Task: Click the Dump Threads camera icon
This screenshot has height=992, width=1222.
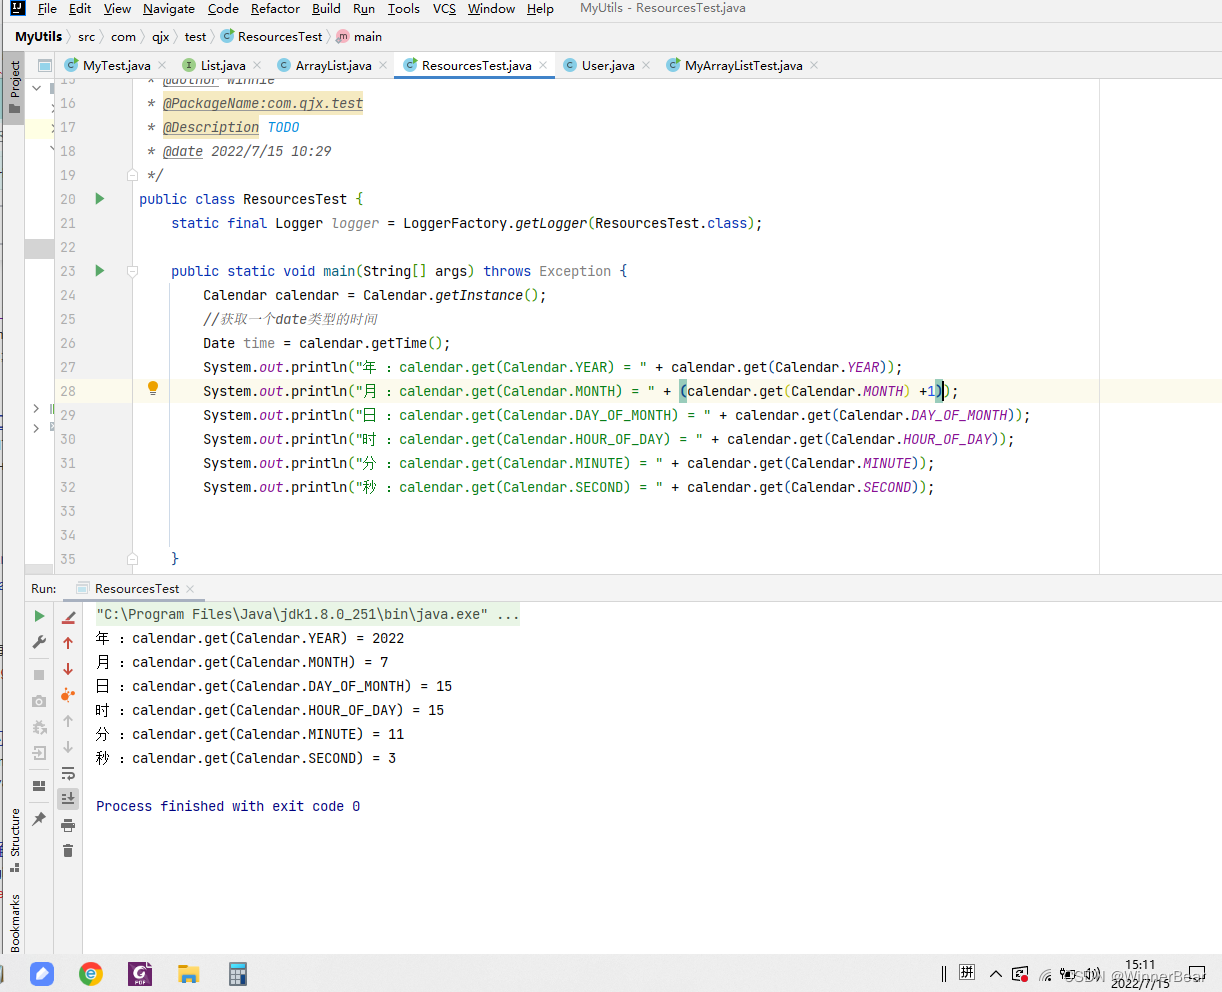Action: pos(40,701)
